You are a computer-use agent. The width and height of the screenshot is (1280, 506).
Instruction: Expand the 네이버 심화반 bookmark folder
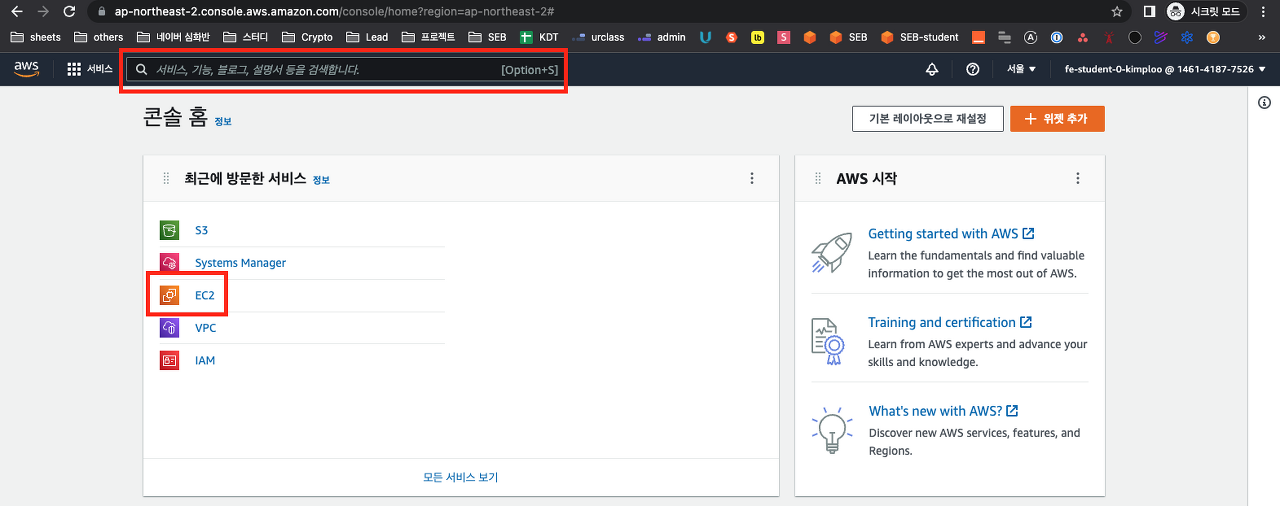point(173,37)
